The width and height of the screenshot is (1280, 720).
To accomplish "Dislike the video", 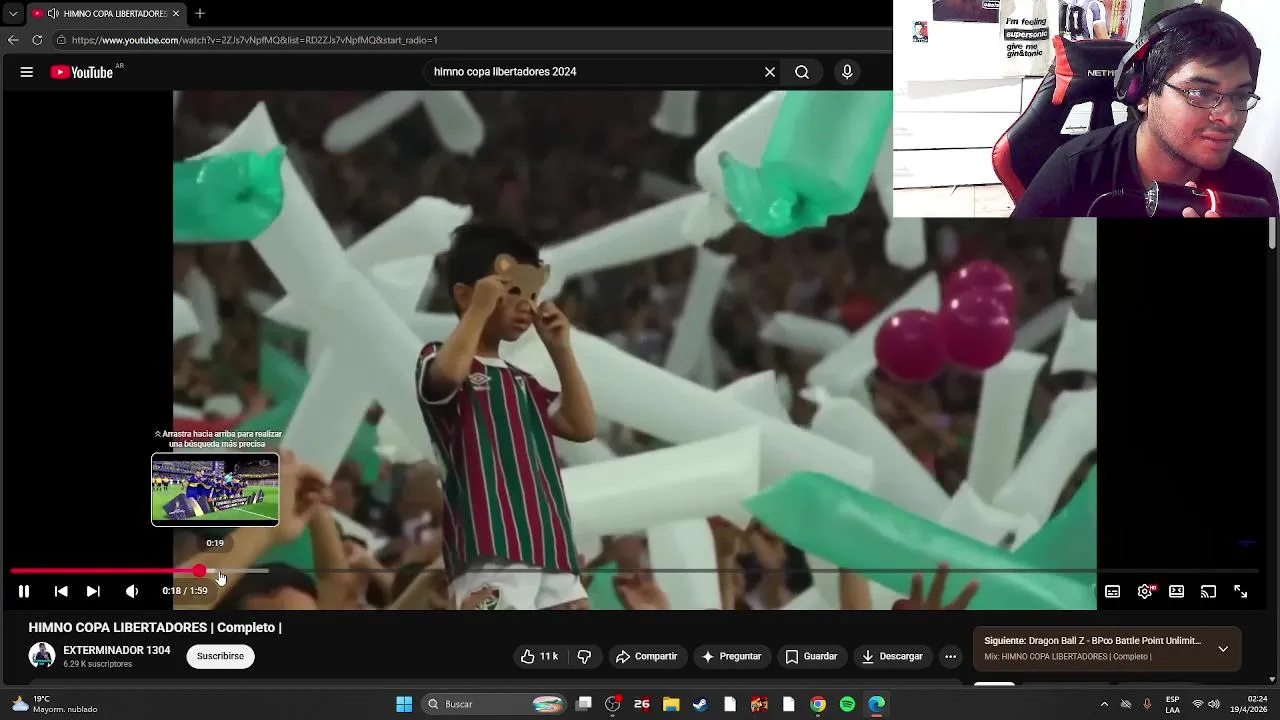I will point(584,656).
